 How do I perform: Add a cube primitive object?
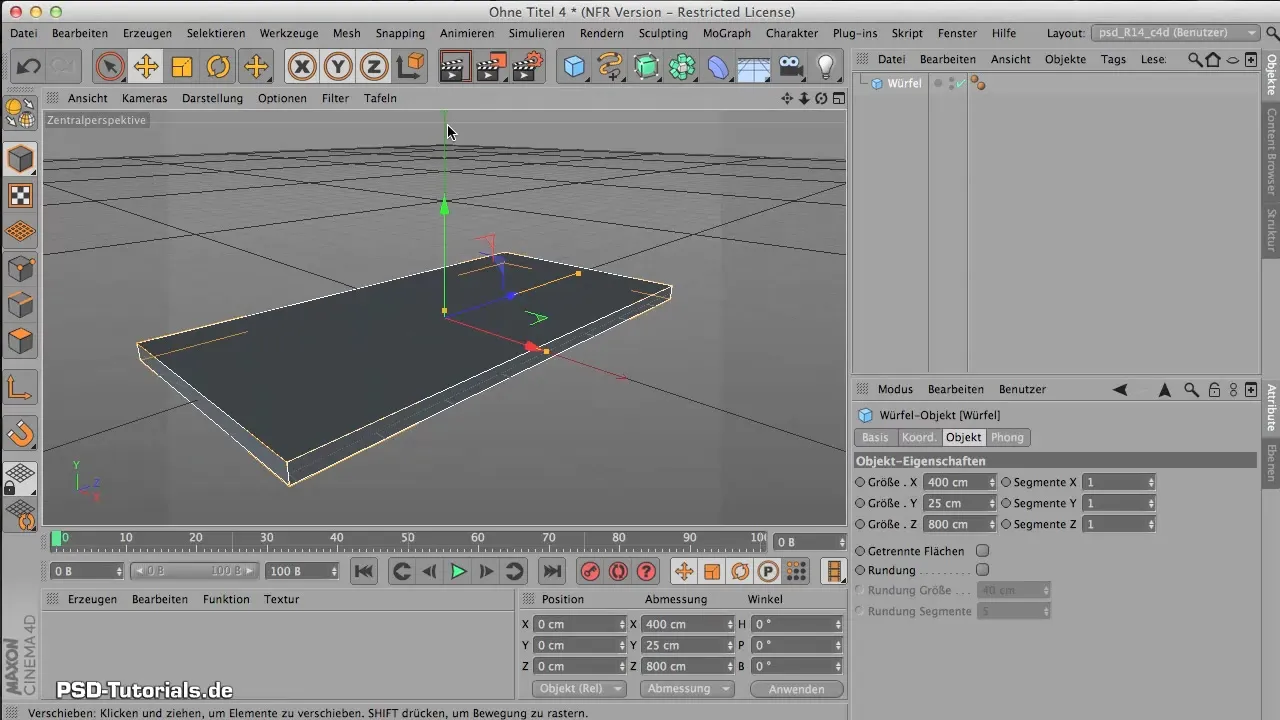pos(574,67)
